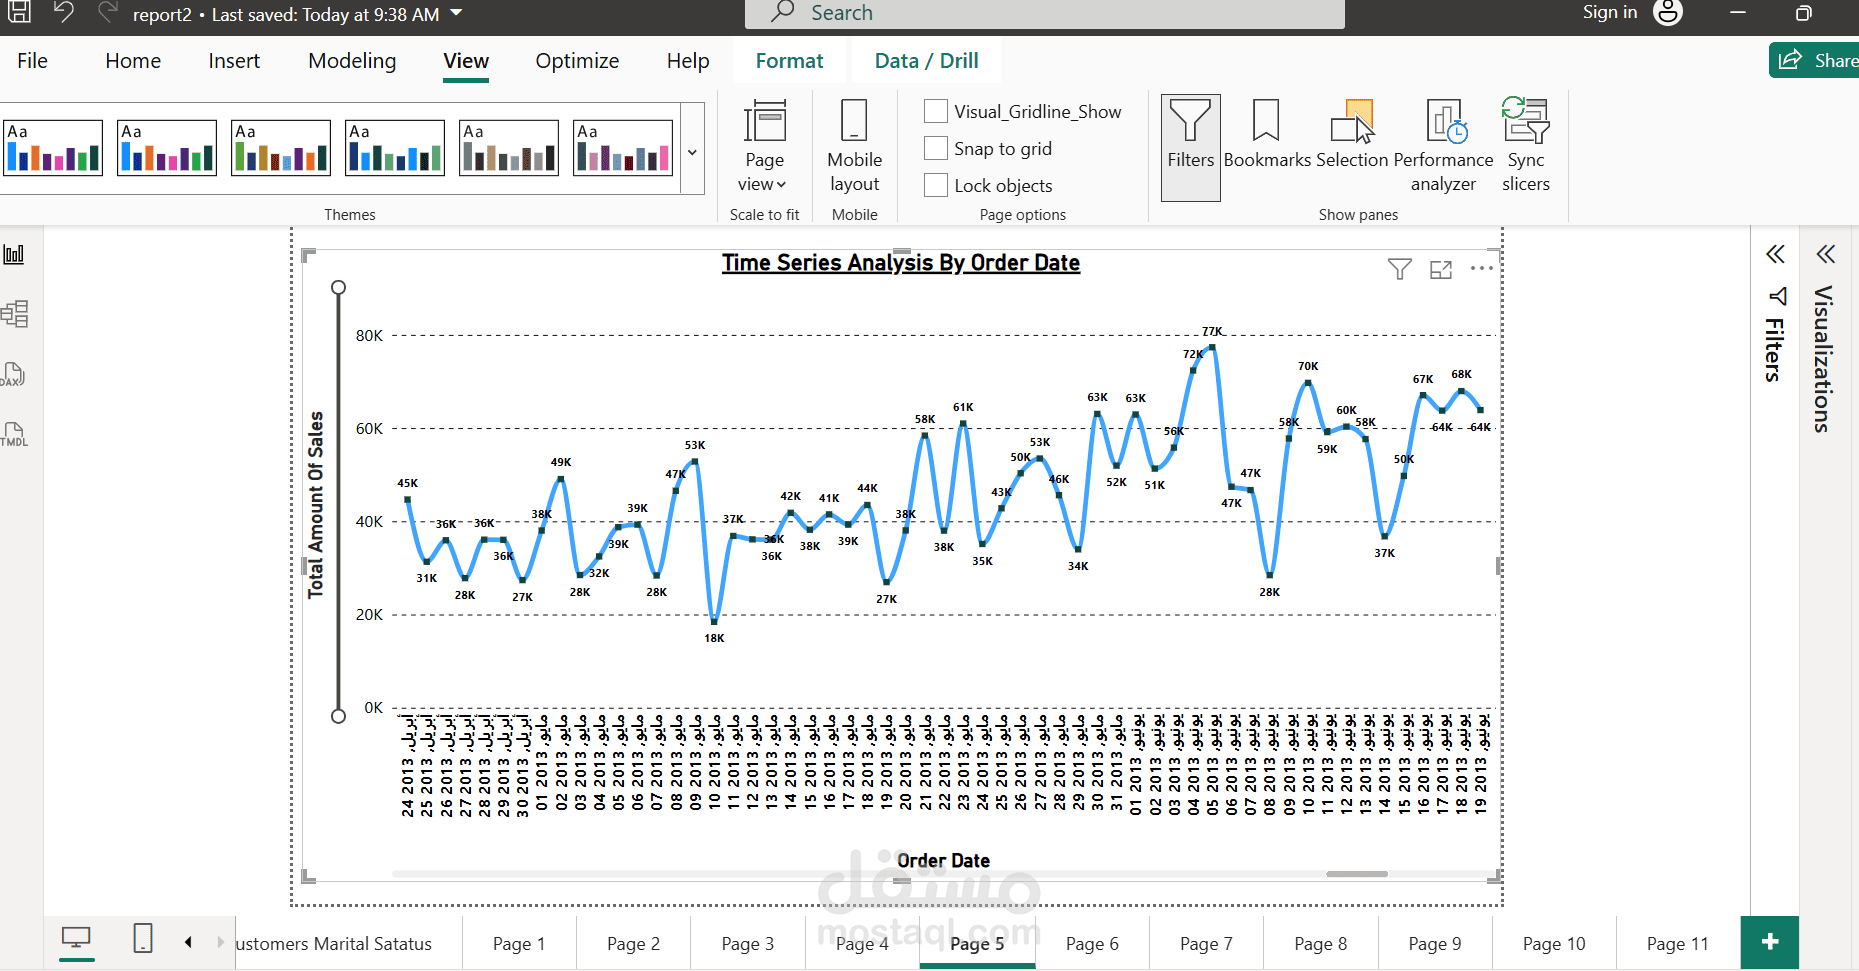The width and height of the screenshot is (1859, 971).
Task: Enable Visual_Gridline_Show checkbox
Action: coord(936,111)
